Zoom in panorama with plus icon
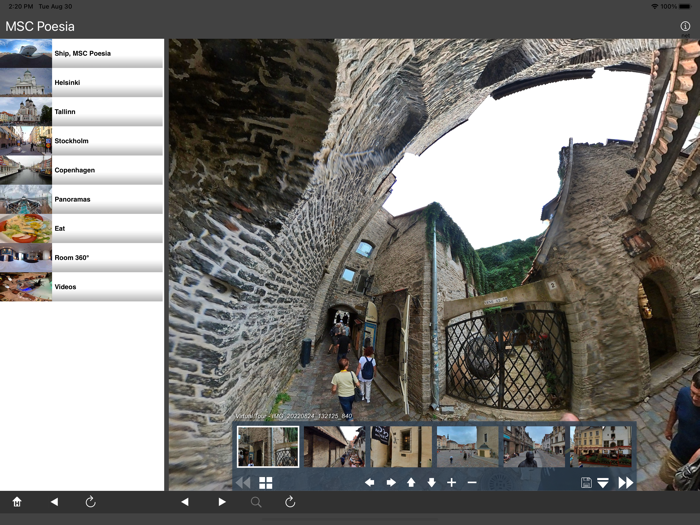 pos(451,483)
